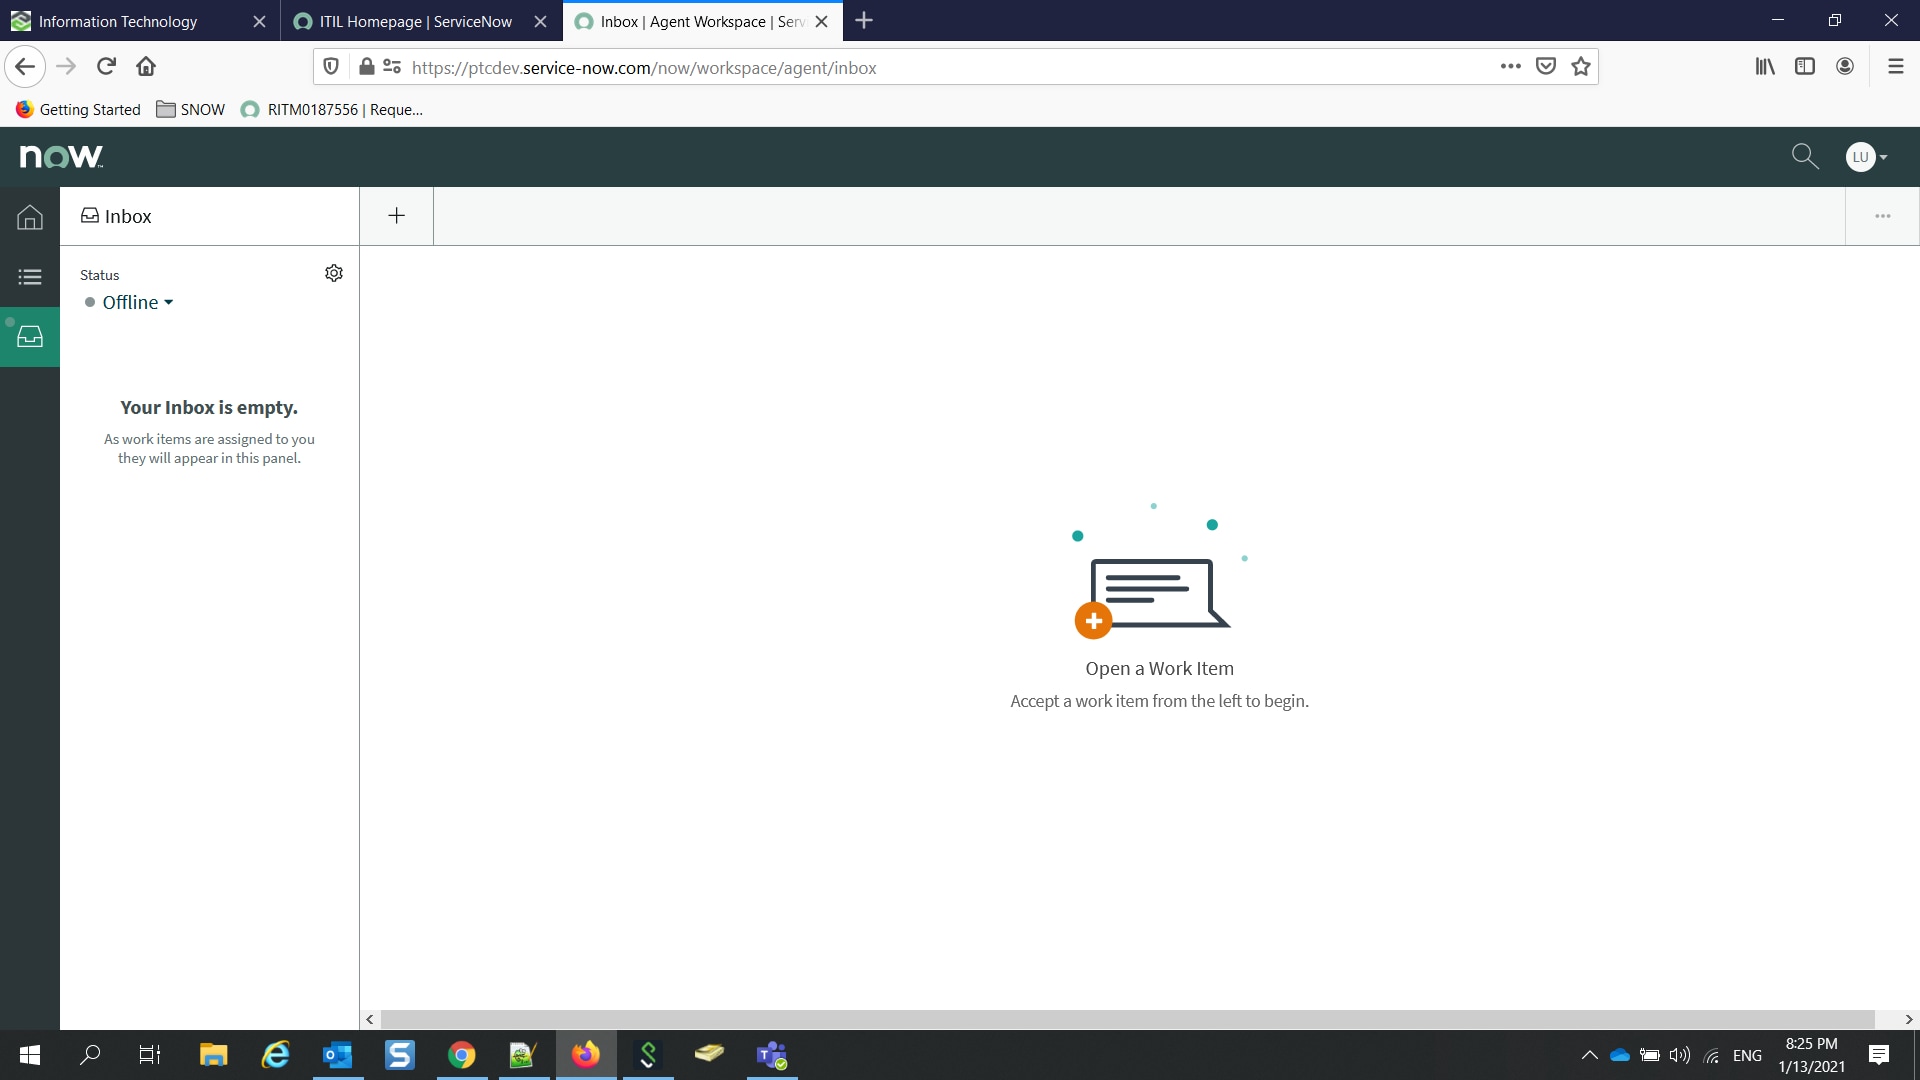Viewport: 1920px width, 1080px height.
Task: Click the horizontal scrollbar right arrow
Action: [1908, 1019]
